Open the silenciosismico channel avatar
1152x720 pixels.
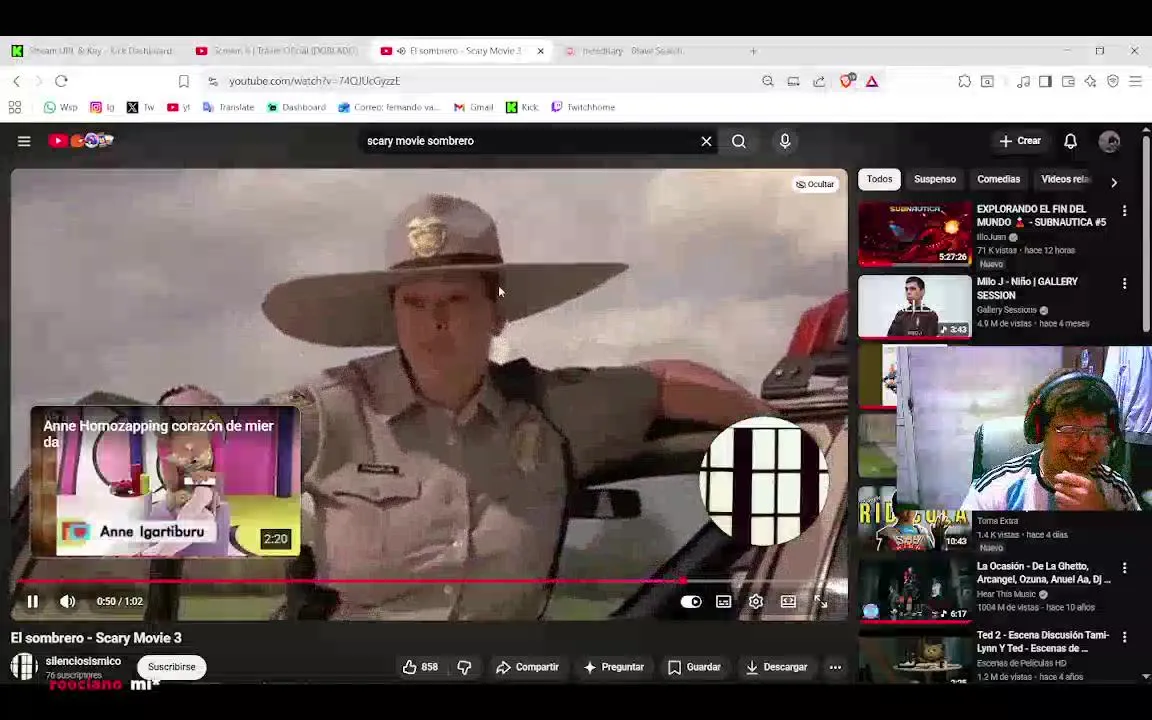point(24,666)
